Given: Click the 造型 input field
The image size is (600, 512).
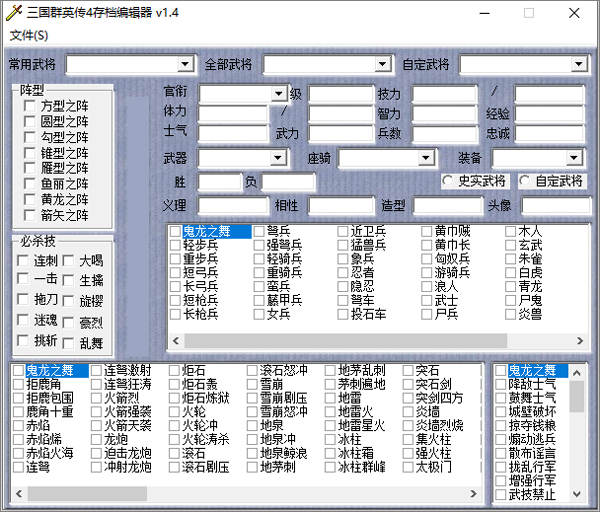Looking at the screenshot, I should 448,205.
